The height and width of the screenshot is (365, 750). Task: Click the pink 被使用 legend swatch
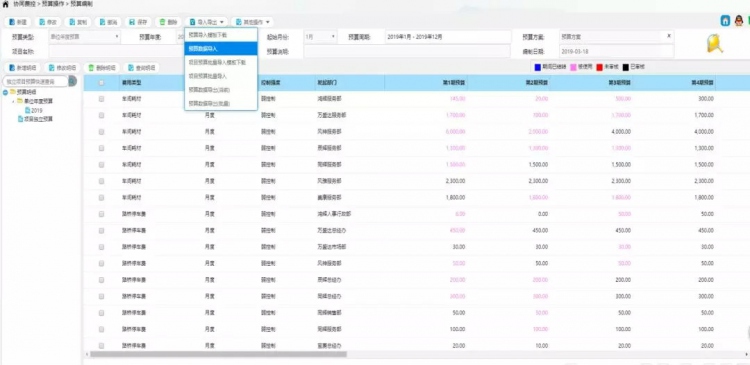[x=573, y=67]
